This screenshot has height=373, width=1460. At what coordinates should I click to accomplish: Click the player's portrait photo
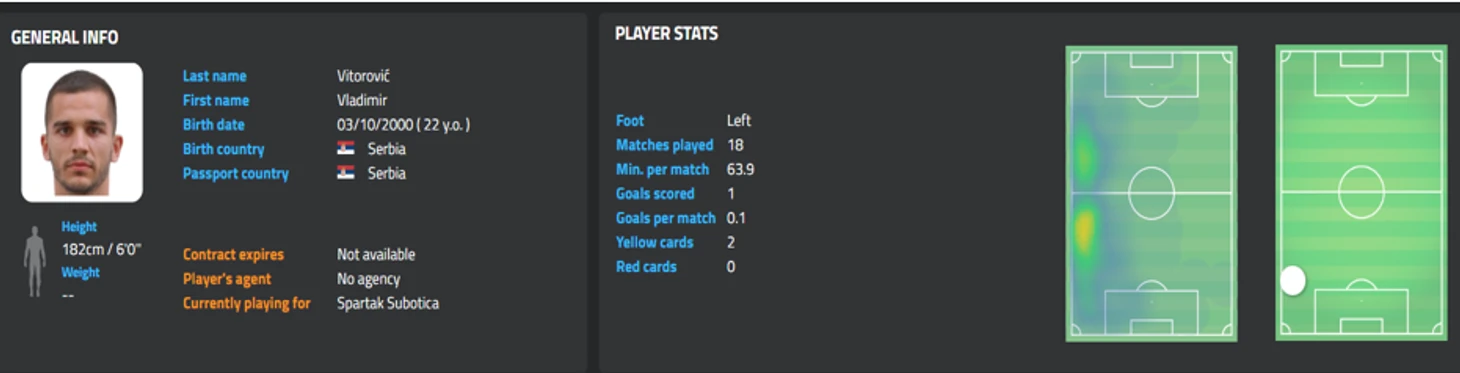click(x=82, y=133)
